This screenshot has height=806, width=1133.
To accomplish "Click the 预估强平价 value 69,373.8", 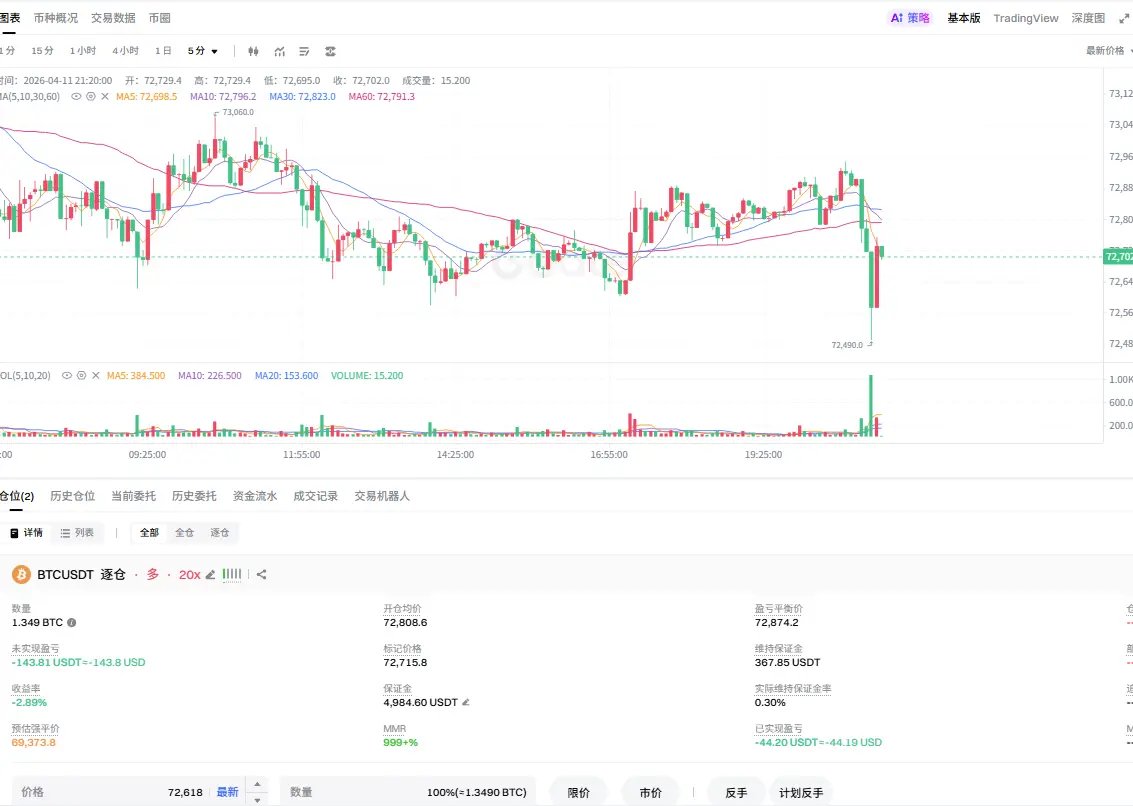I will [x=33, y=742].
